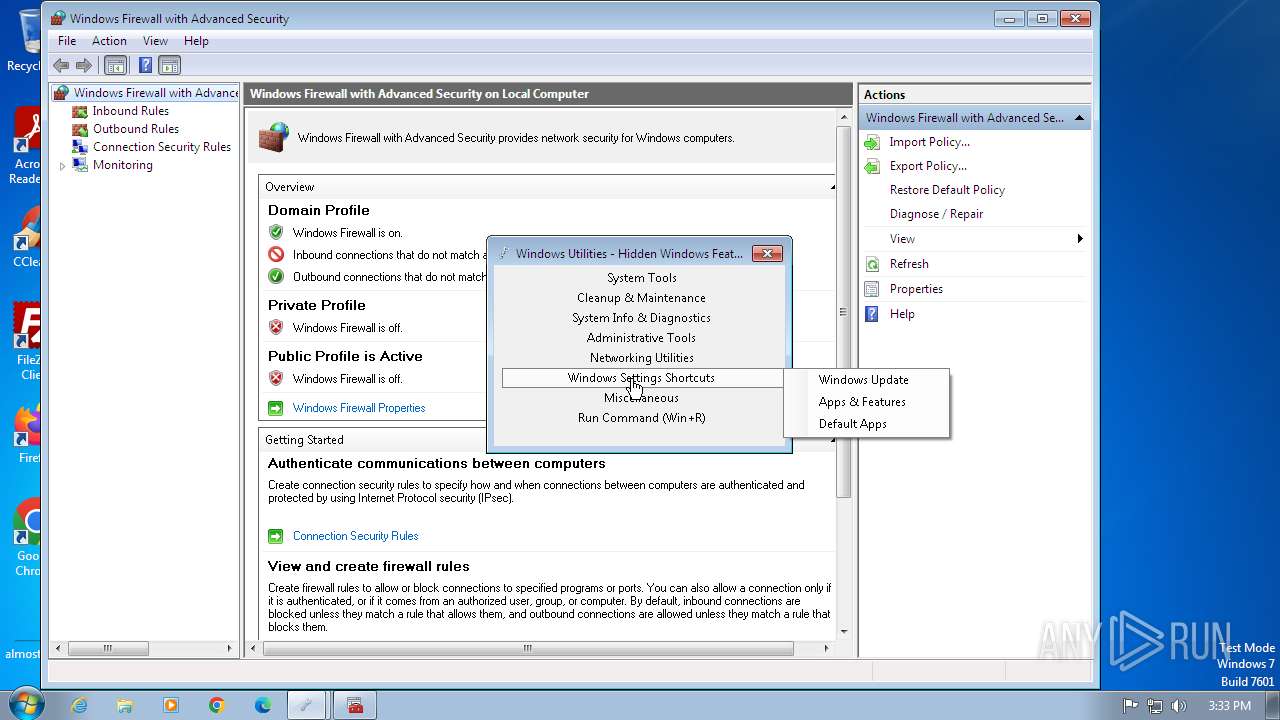Viewport: 1280px width, 720px height.
Task: Toggle the Show/Hide Console Tree toolbar icon
Action: [116, 66]
